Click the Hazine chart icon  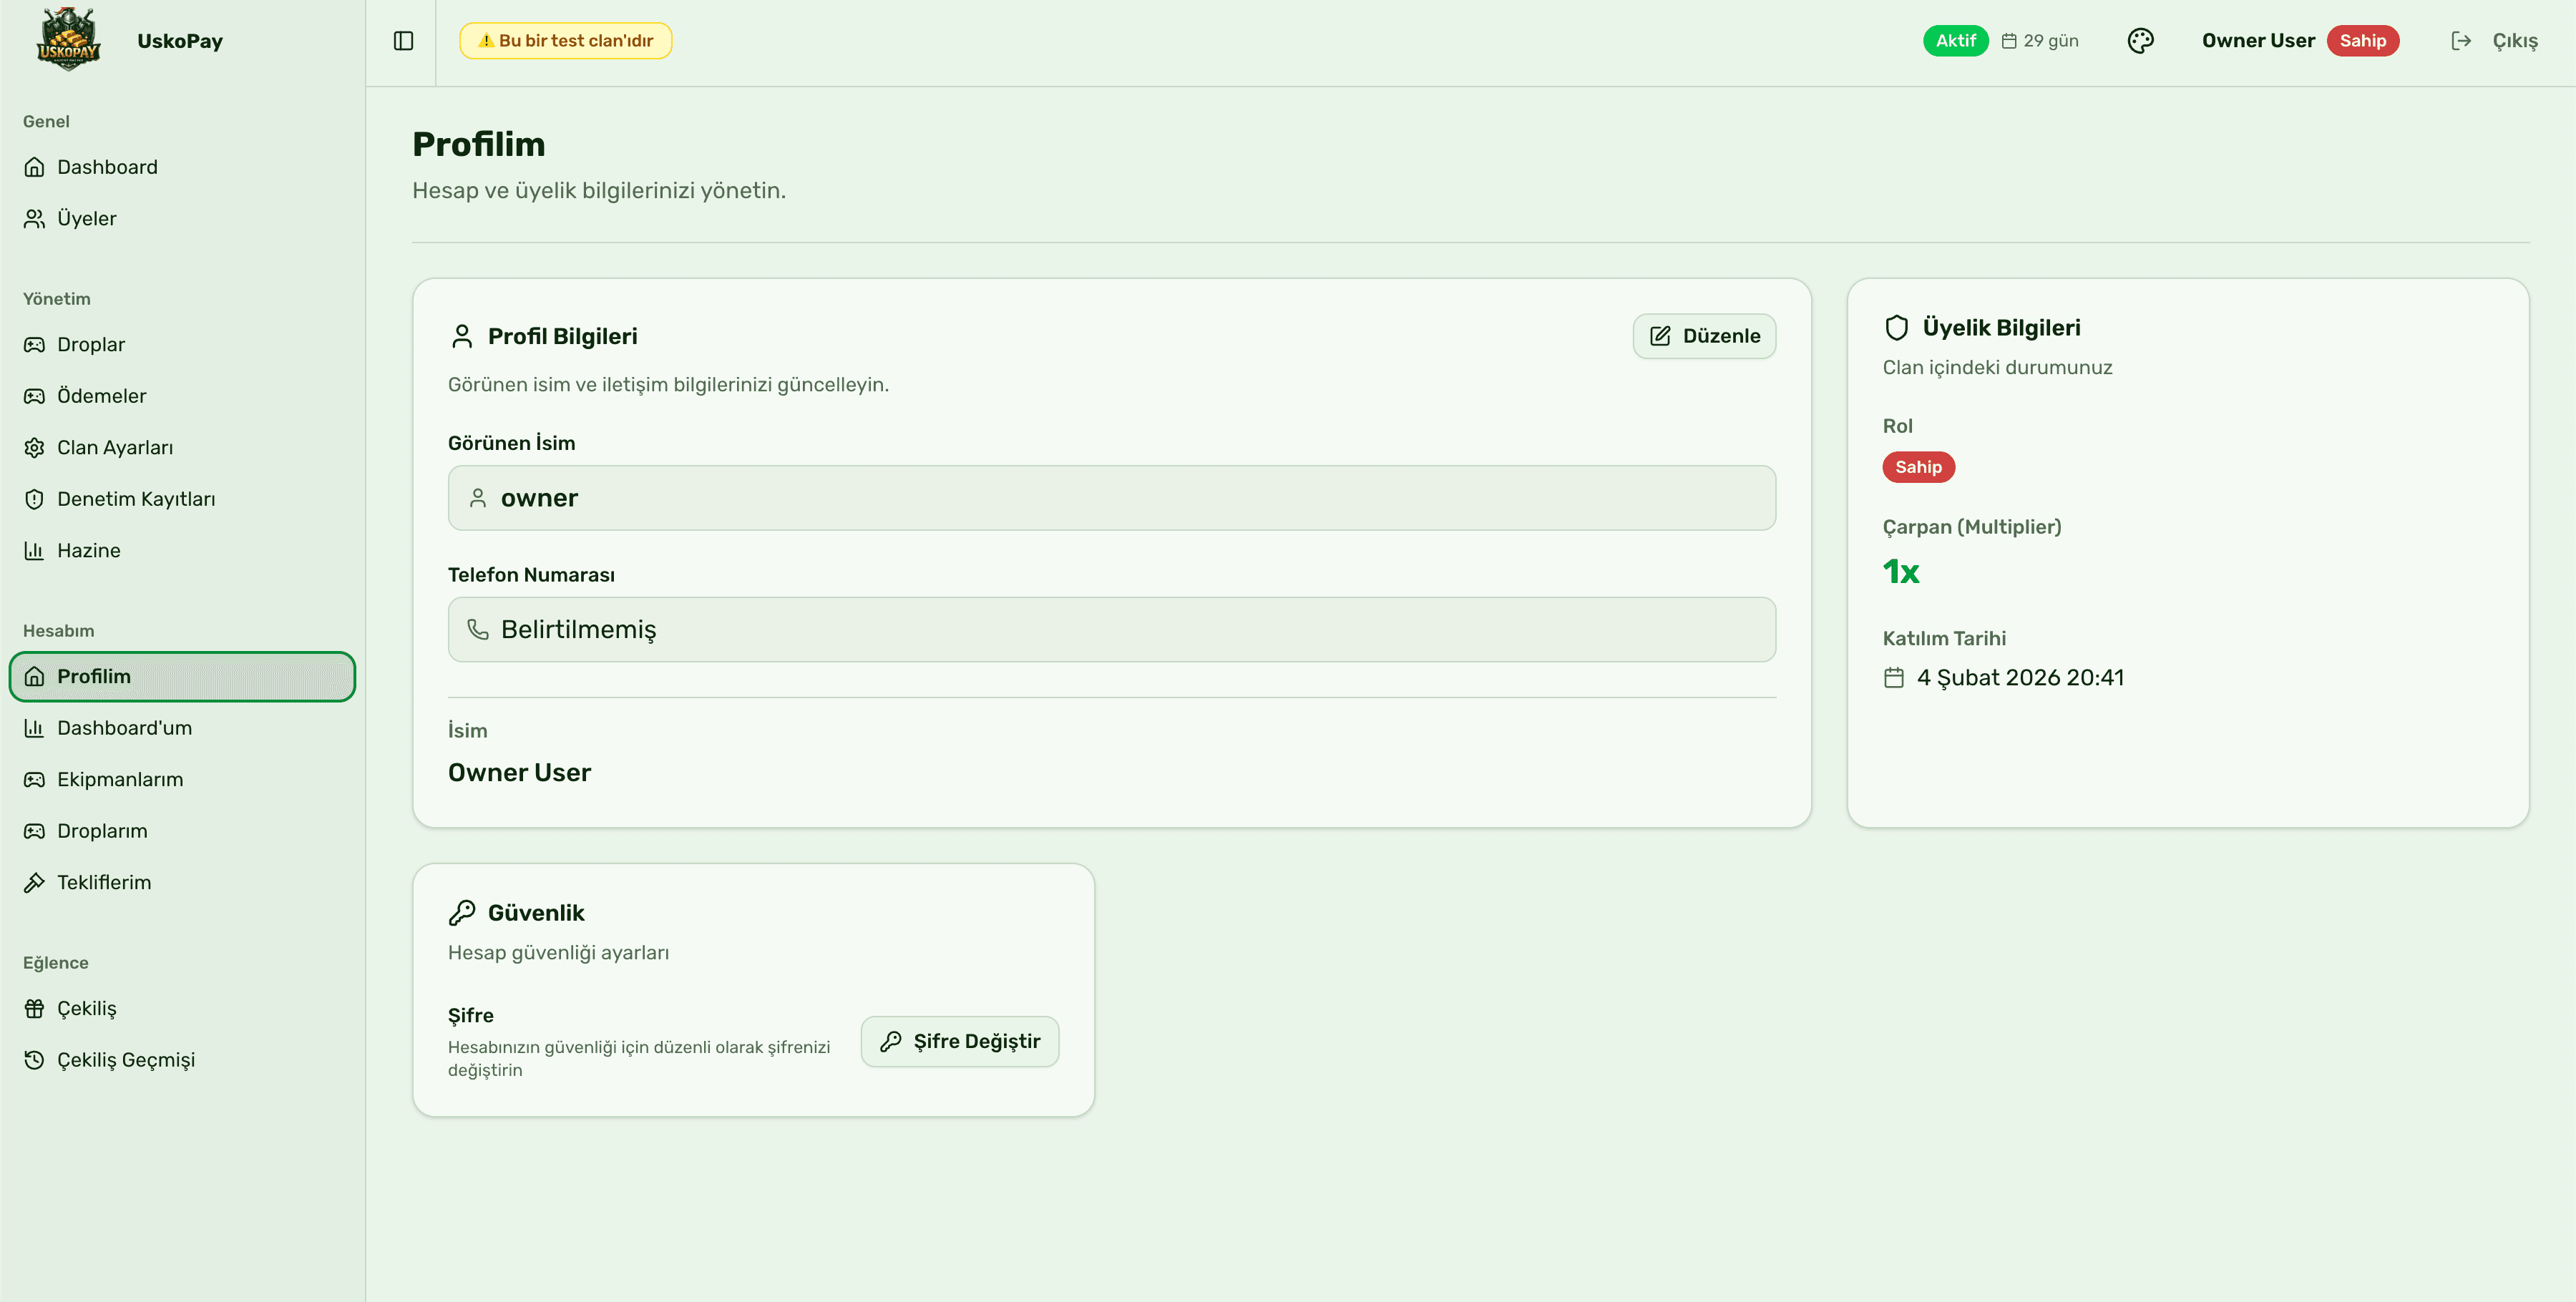click(x=34, y=550)
